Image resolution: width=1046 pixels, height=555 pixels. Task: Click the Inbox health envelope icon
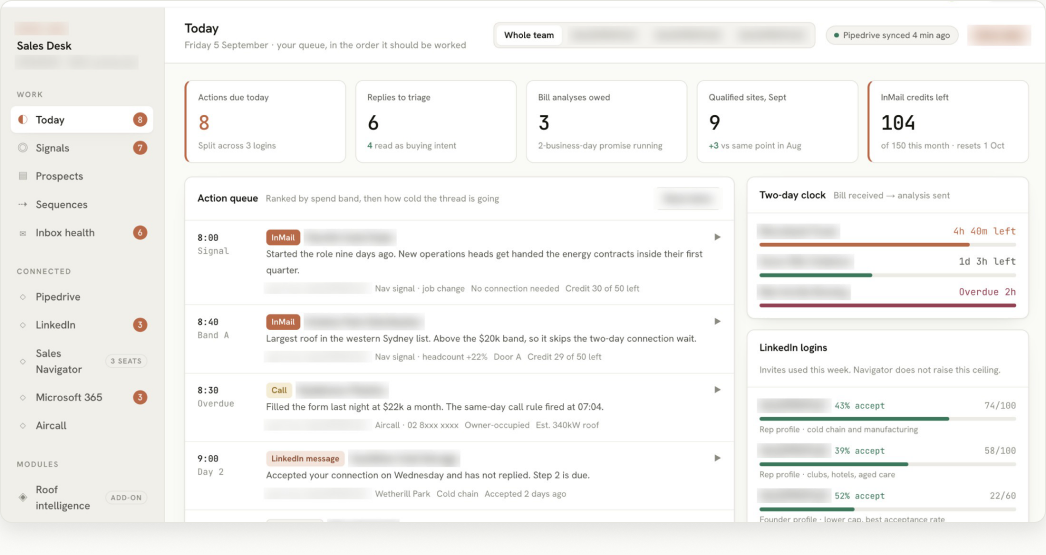coord(23,233)
